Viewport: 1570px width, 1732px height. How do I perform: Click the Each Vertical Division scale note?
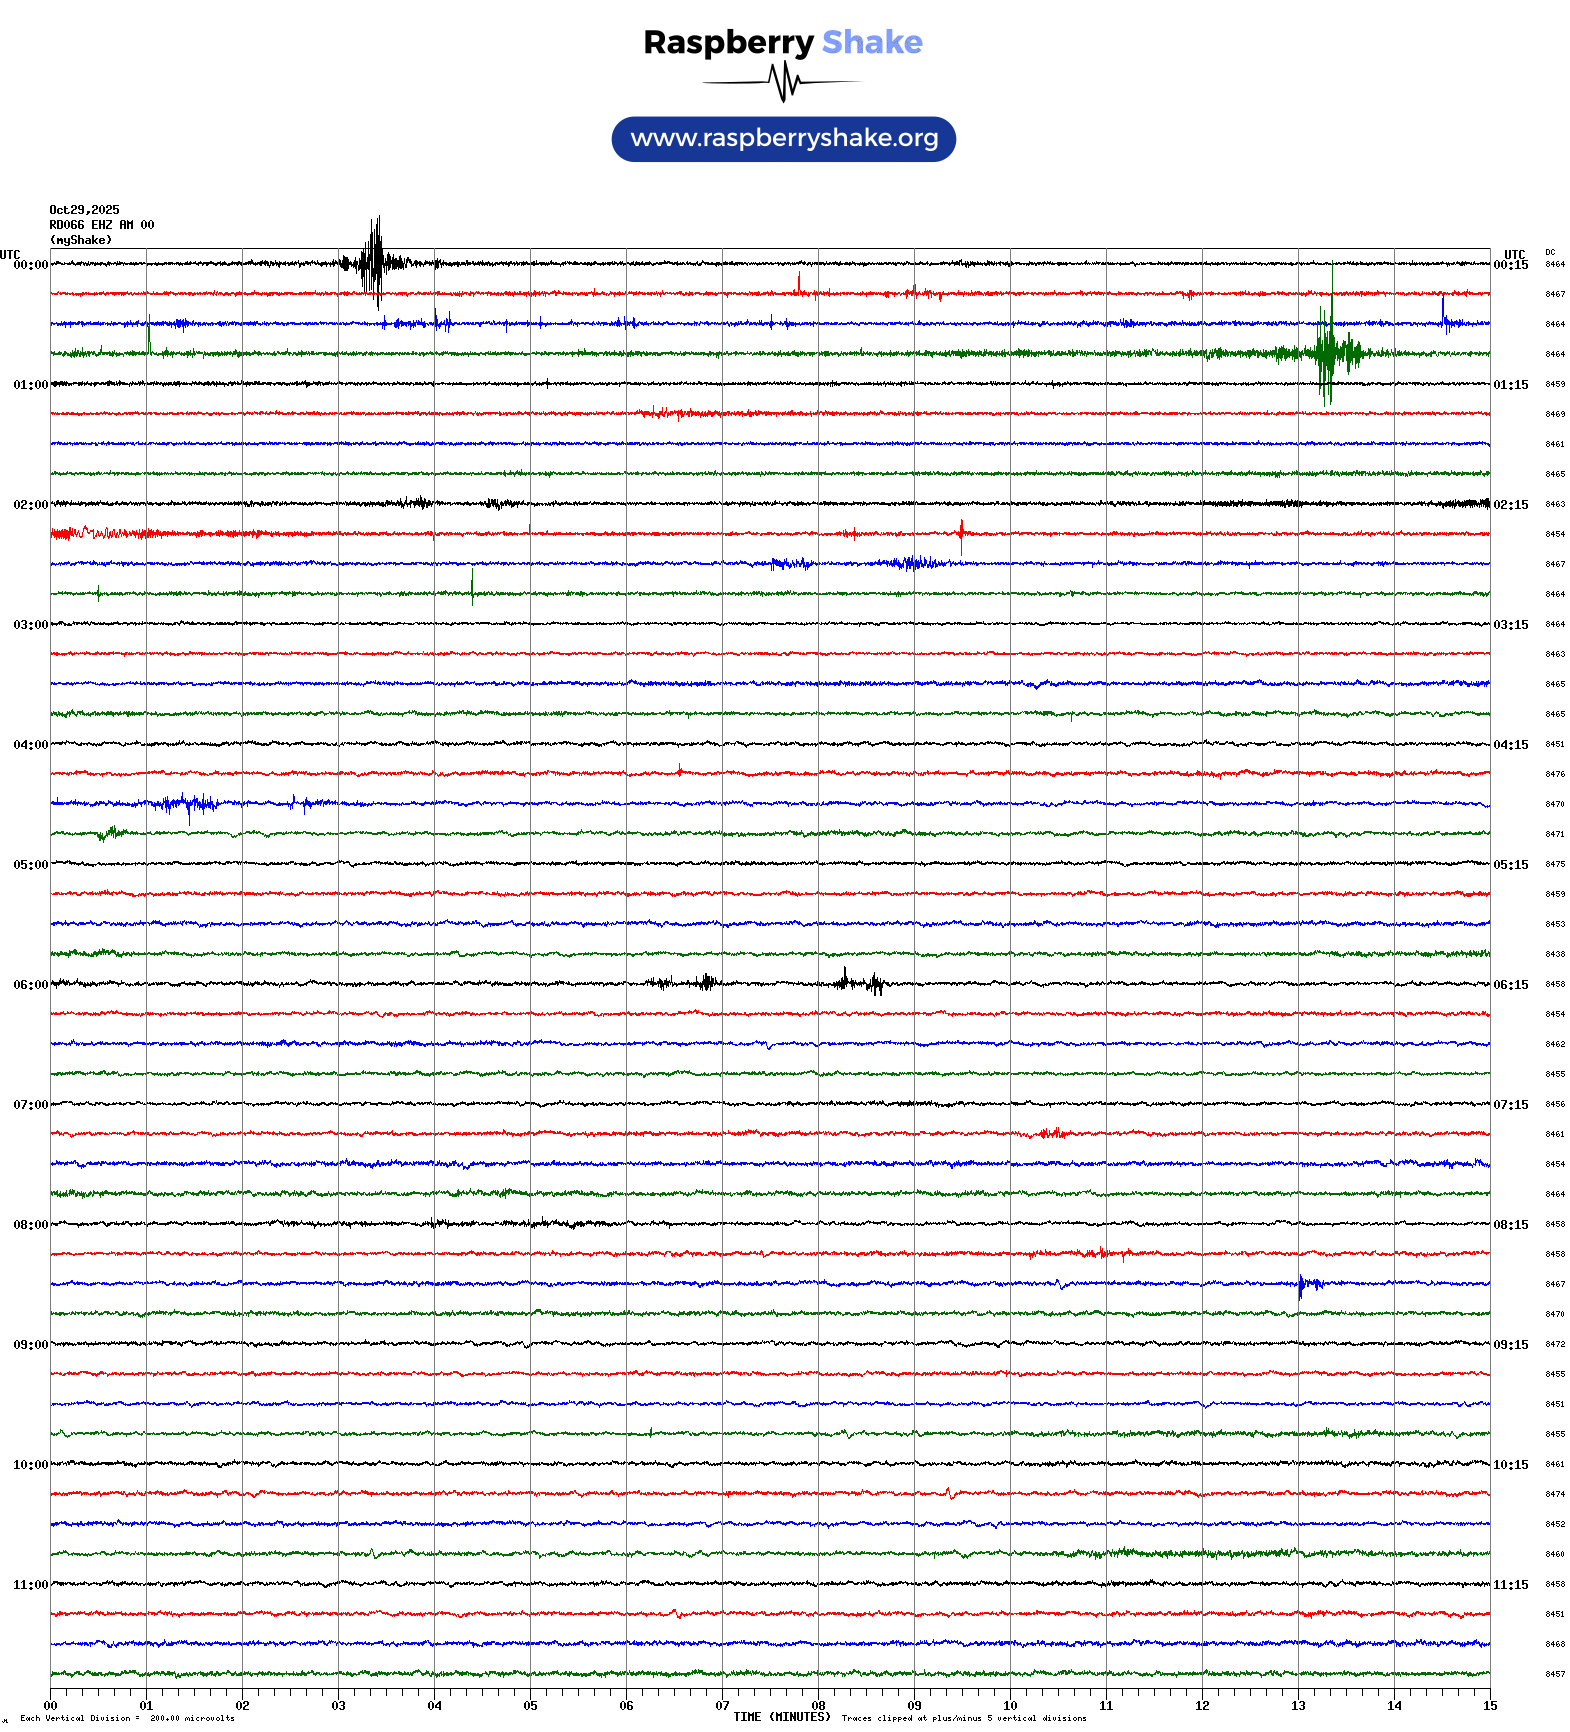[127, 1718]
